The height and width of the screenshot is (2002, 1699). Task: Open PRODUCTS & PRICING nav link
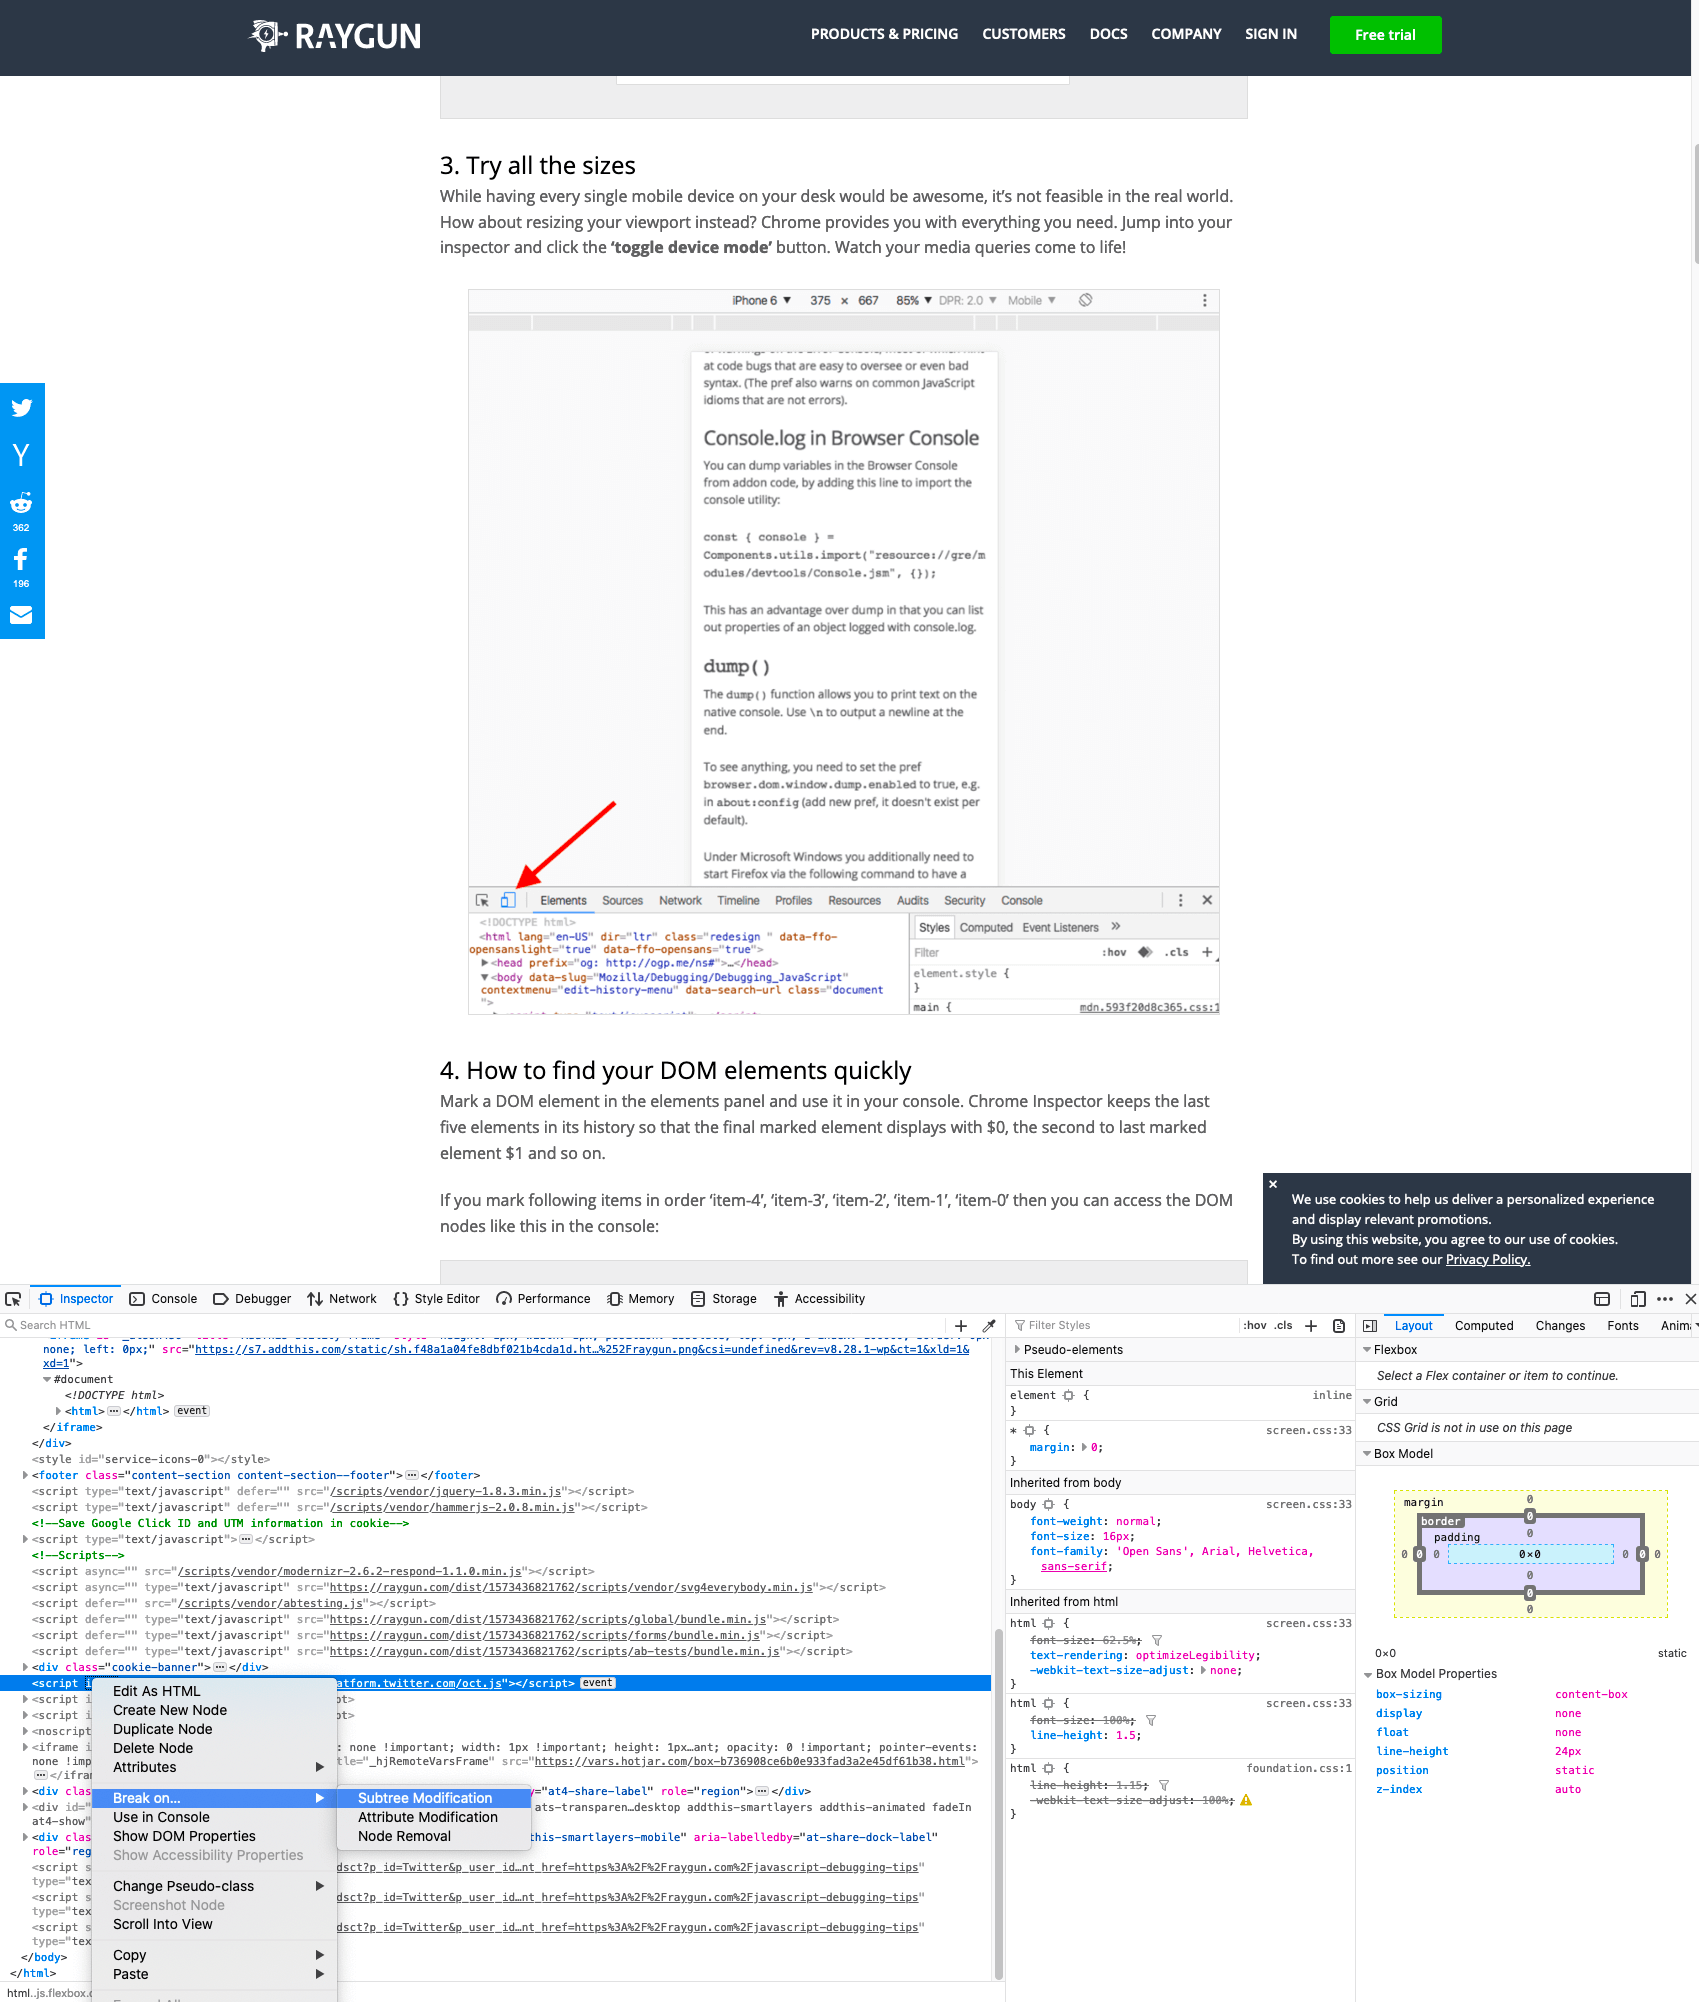point(884,34)
